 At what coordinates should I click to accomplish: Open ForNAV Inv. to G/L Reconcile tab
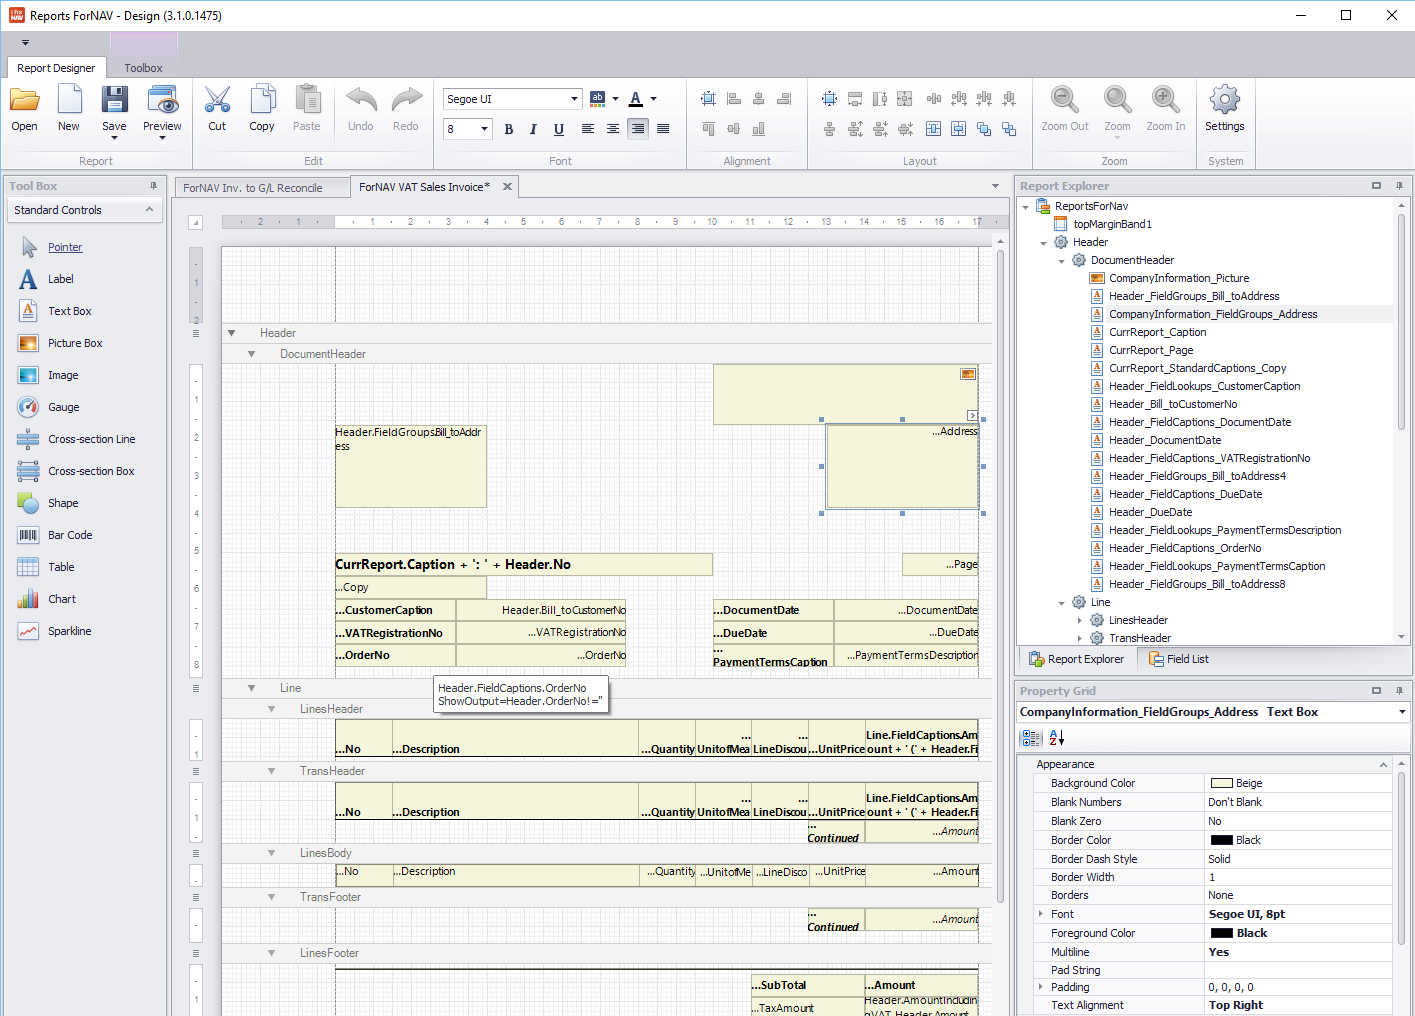pos(253,188)
